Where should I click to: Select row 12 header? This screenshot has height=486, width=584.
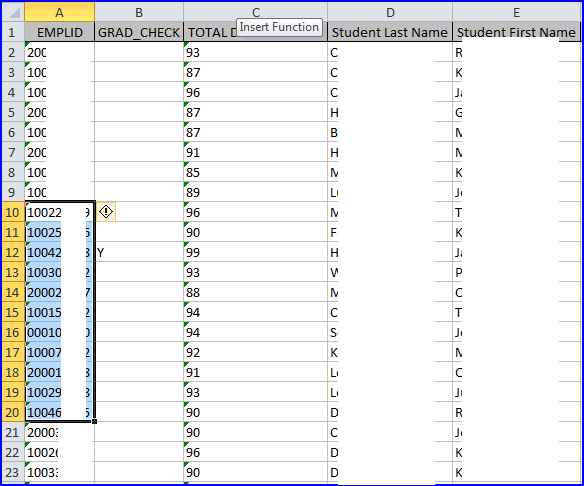tap(13, 252)
